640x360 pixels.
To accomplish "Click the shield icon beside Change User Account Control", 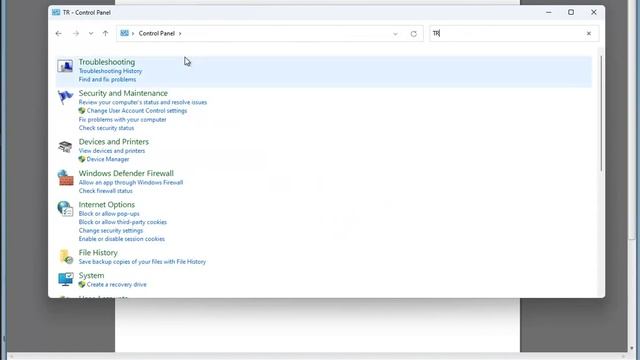I will tap(82, 111).
